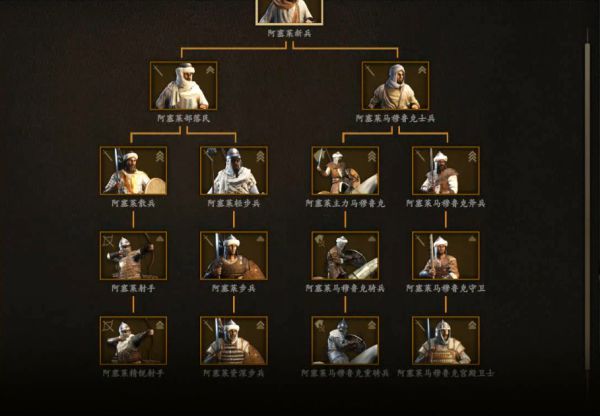Image resolution: width=600 pixels, height=416 pixels.
Task: Click the 阿塞莱射手 name label
Action: point(133,288)
